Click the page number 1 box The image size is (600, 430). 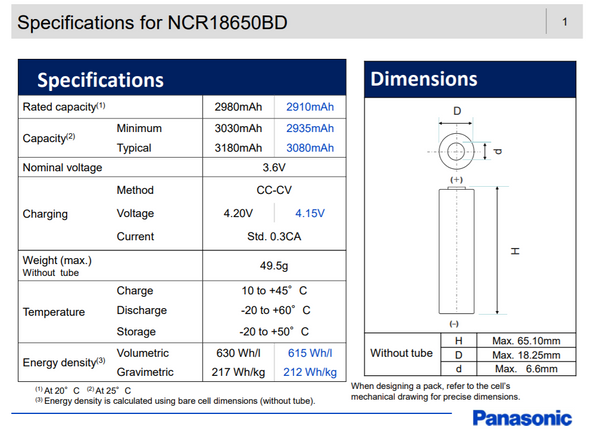click(566, 21)
